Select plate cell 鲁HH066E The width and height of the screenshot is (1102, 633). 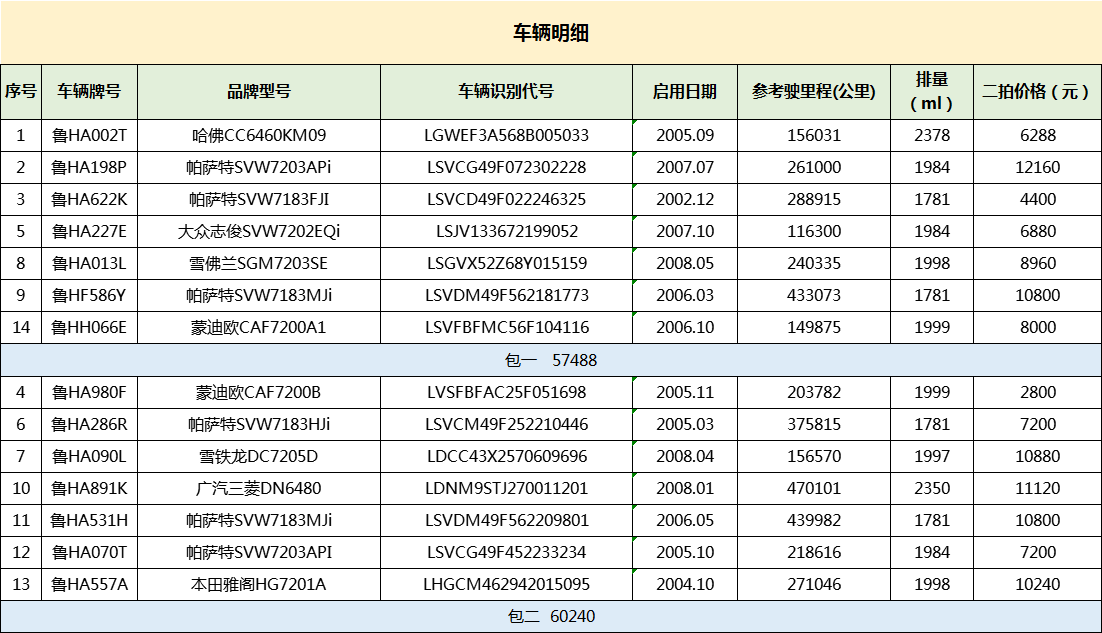89,327
